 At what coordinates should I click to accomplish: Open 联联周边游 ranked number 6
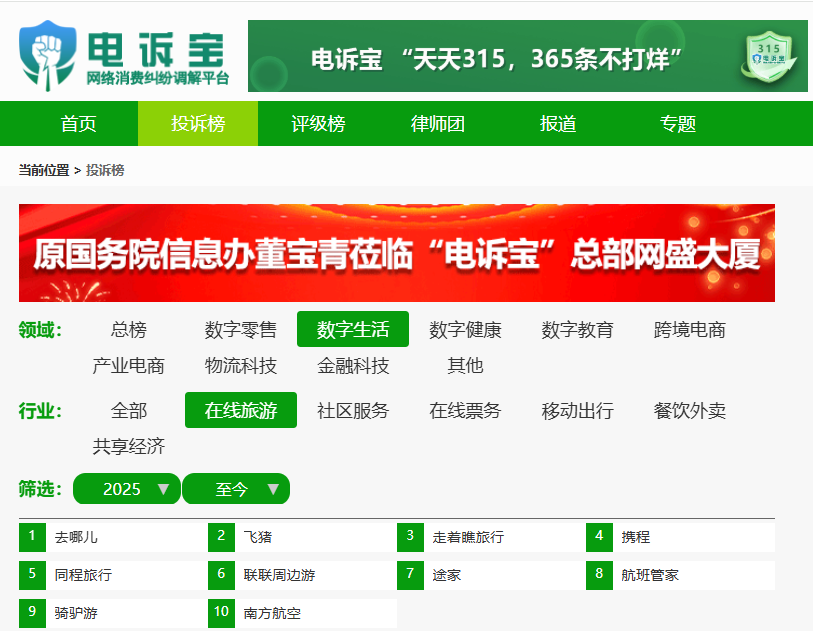[x=302, y=575]
